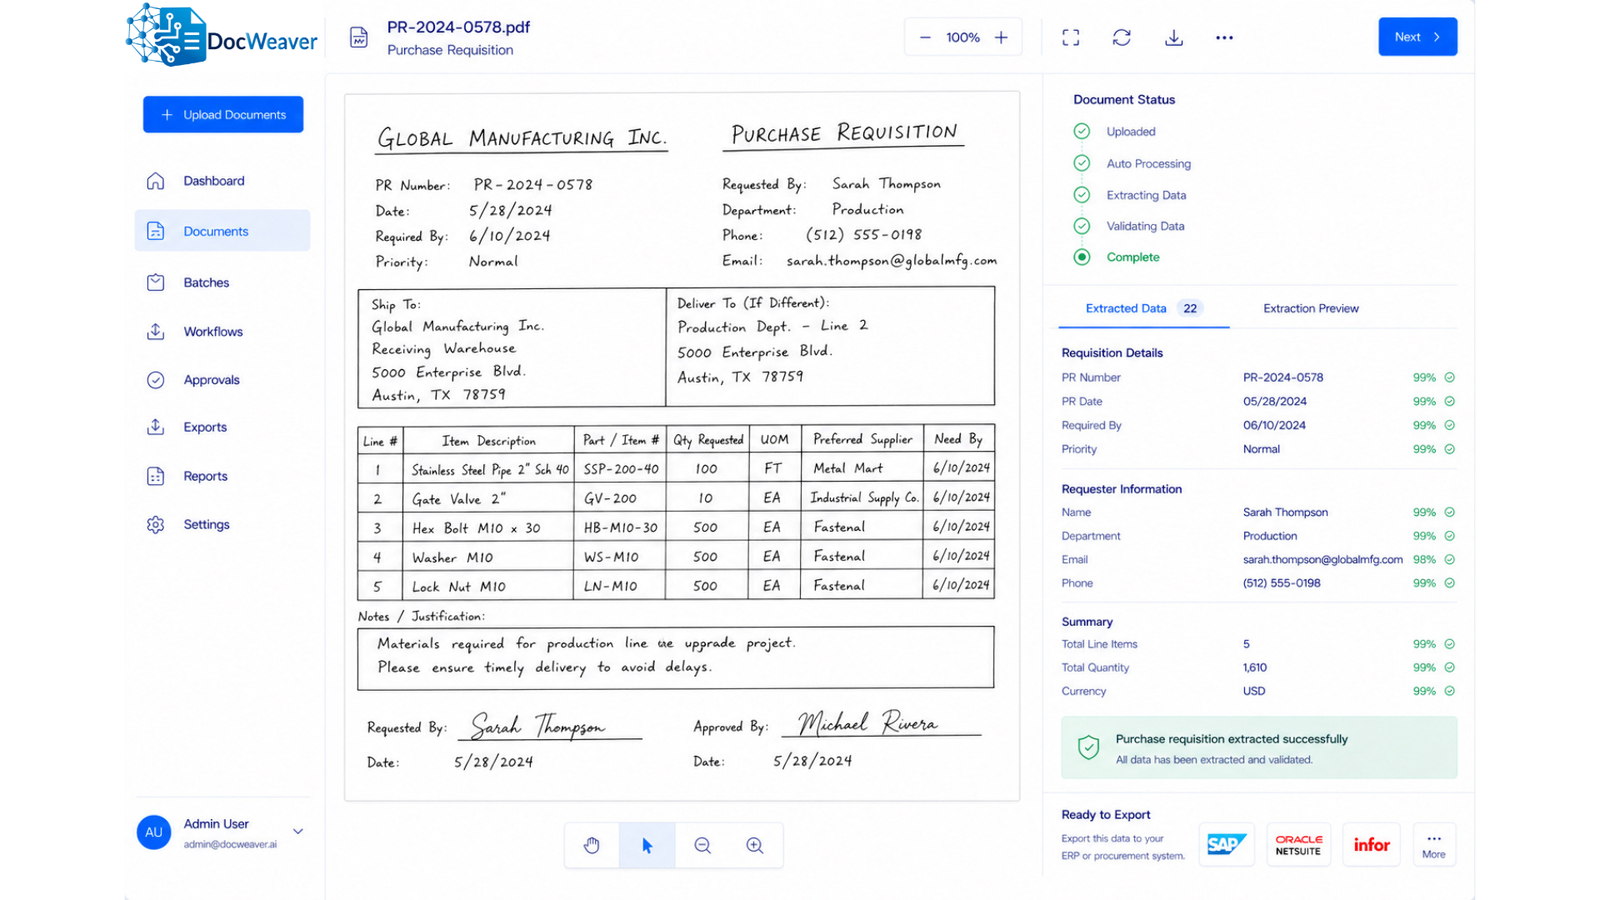The image size is (1600, 900).
Task: Switch to the Extraction Preview tab
Action: (1311, 308)
